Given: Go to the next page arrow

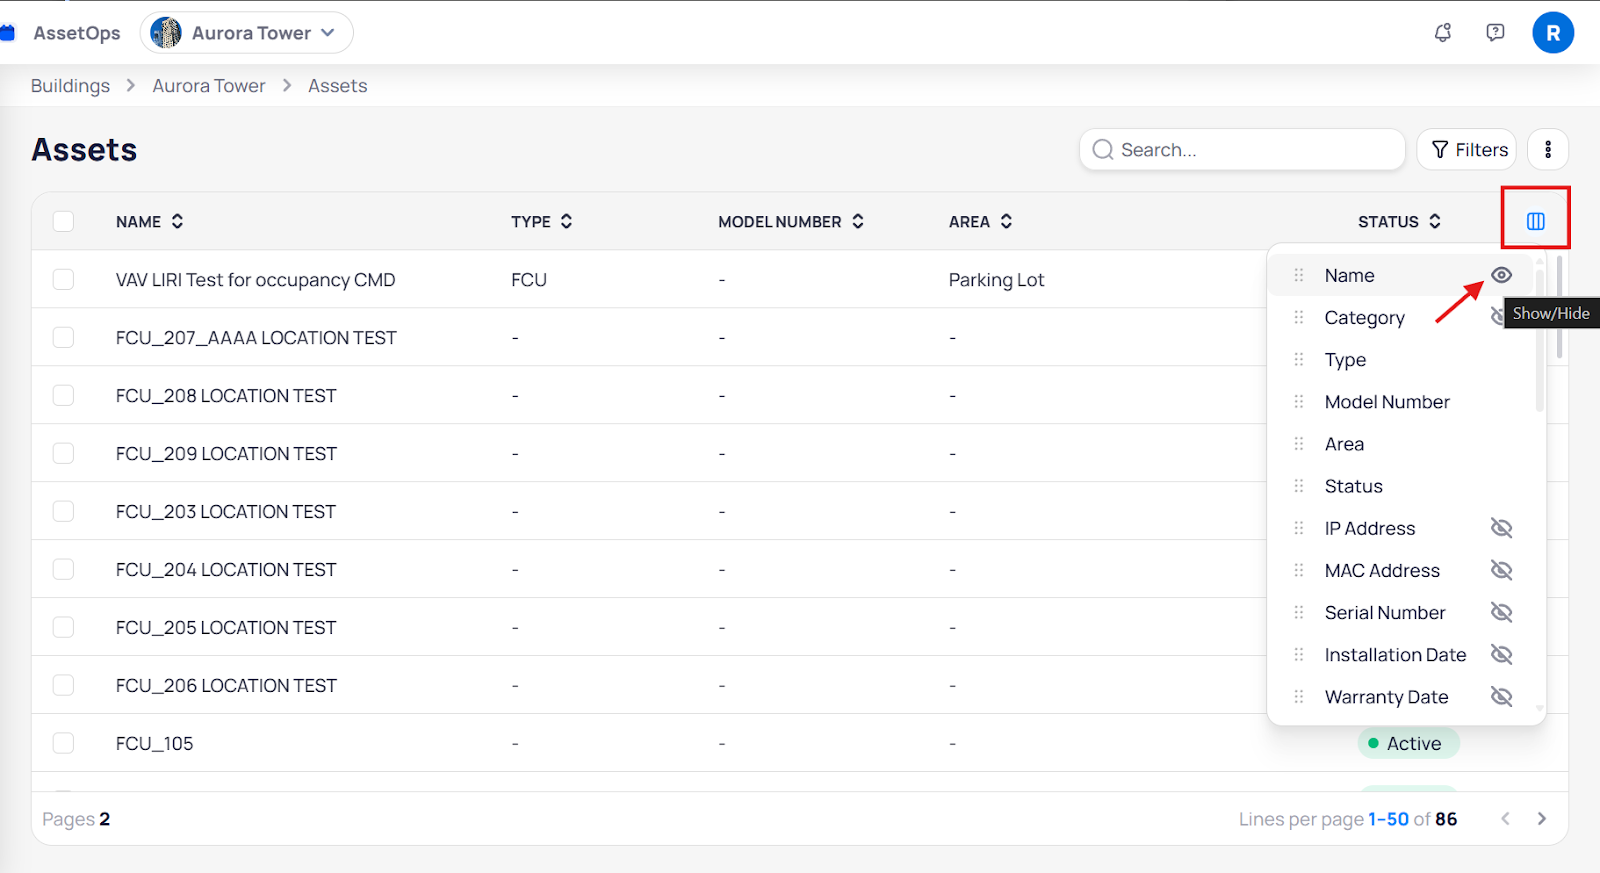Looking at the screenshot, I should (1541, 819).
